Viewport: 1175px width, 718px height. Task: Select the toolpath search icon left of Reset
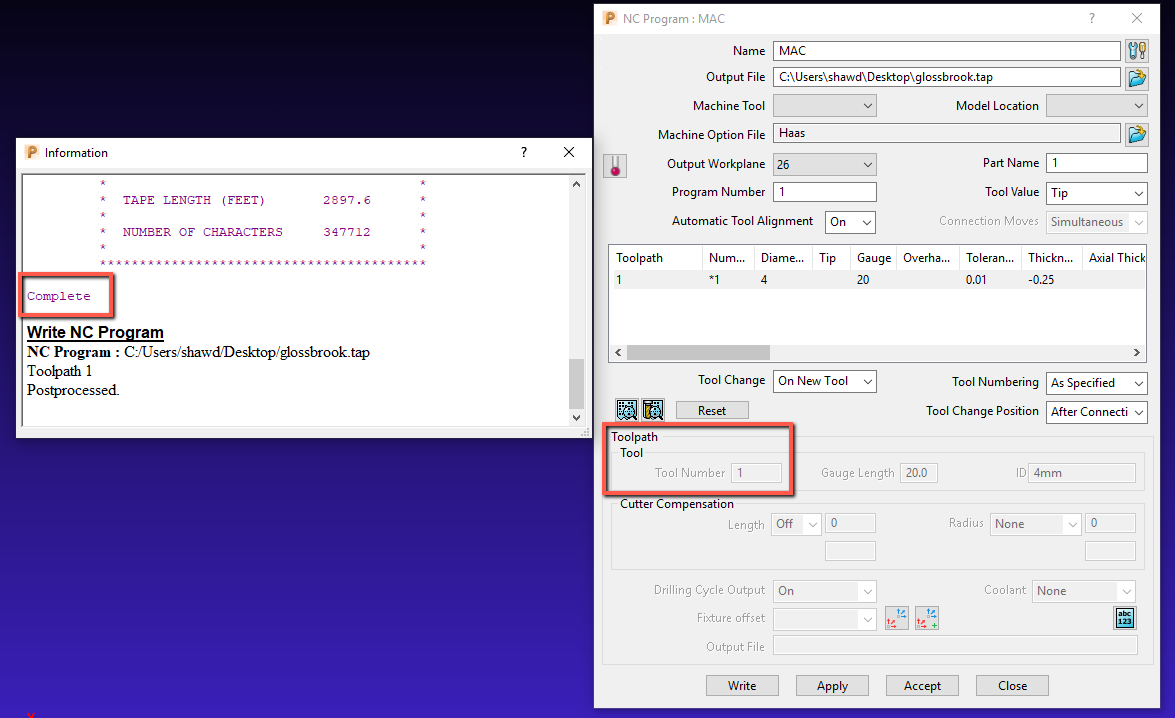coord(626,409)
